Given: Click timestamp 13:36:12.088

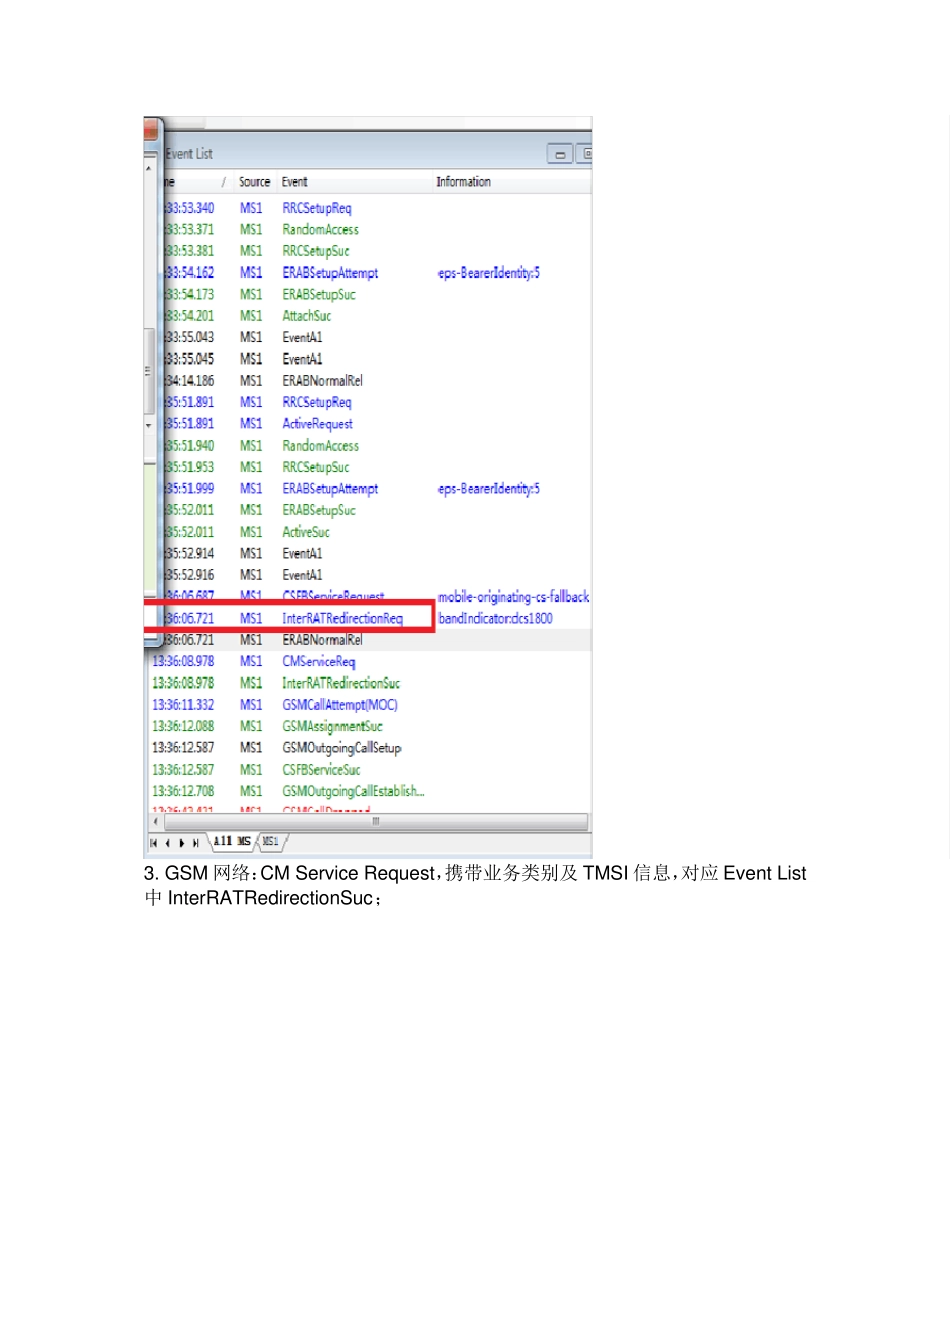Looking at the screenshot, I should pyautogui.click(x=183, y=727).
